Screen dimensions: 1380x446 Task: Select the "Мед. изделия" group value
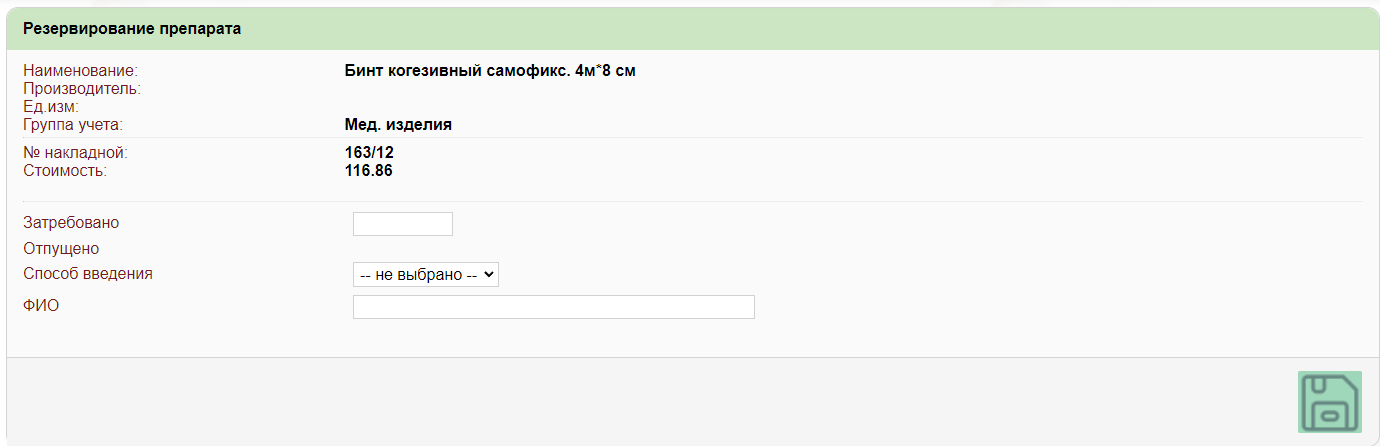click(398, 125)
